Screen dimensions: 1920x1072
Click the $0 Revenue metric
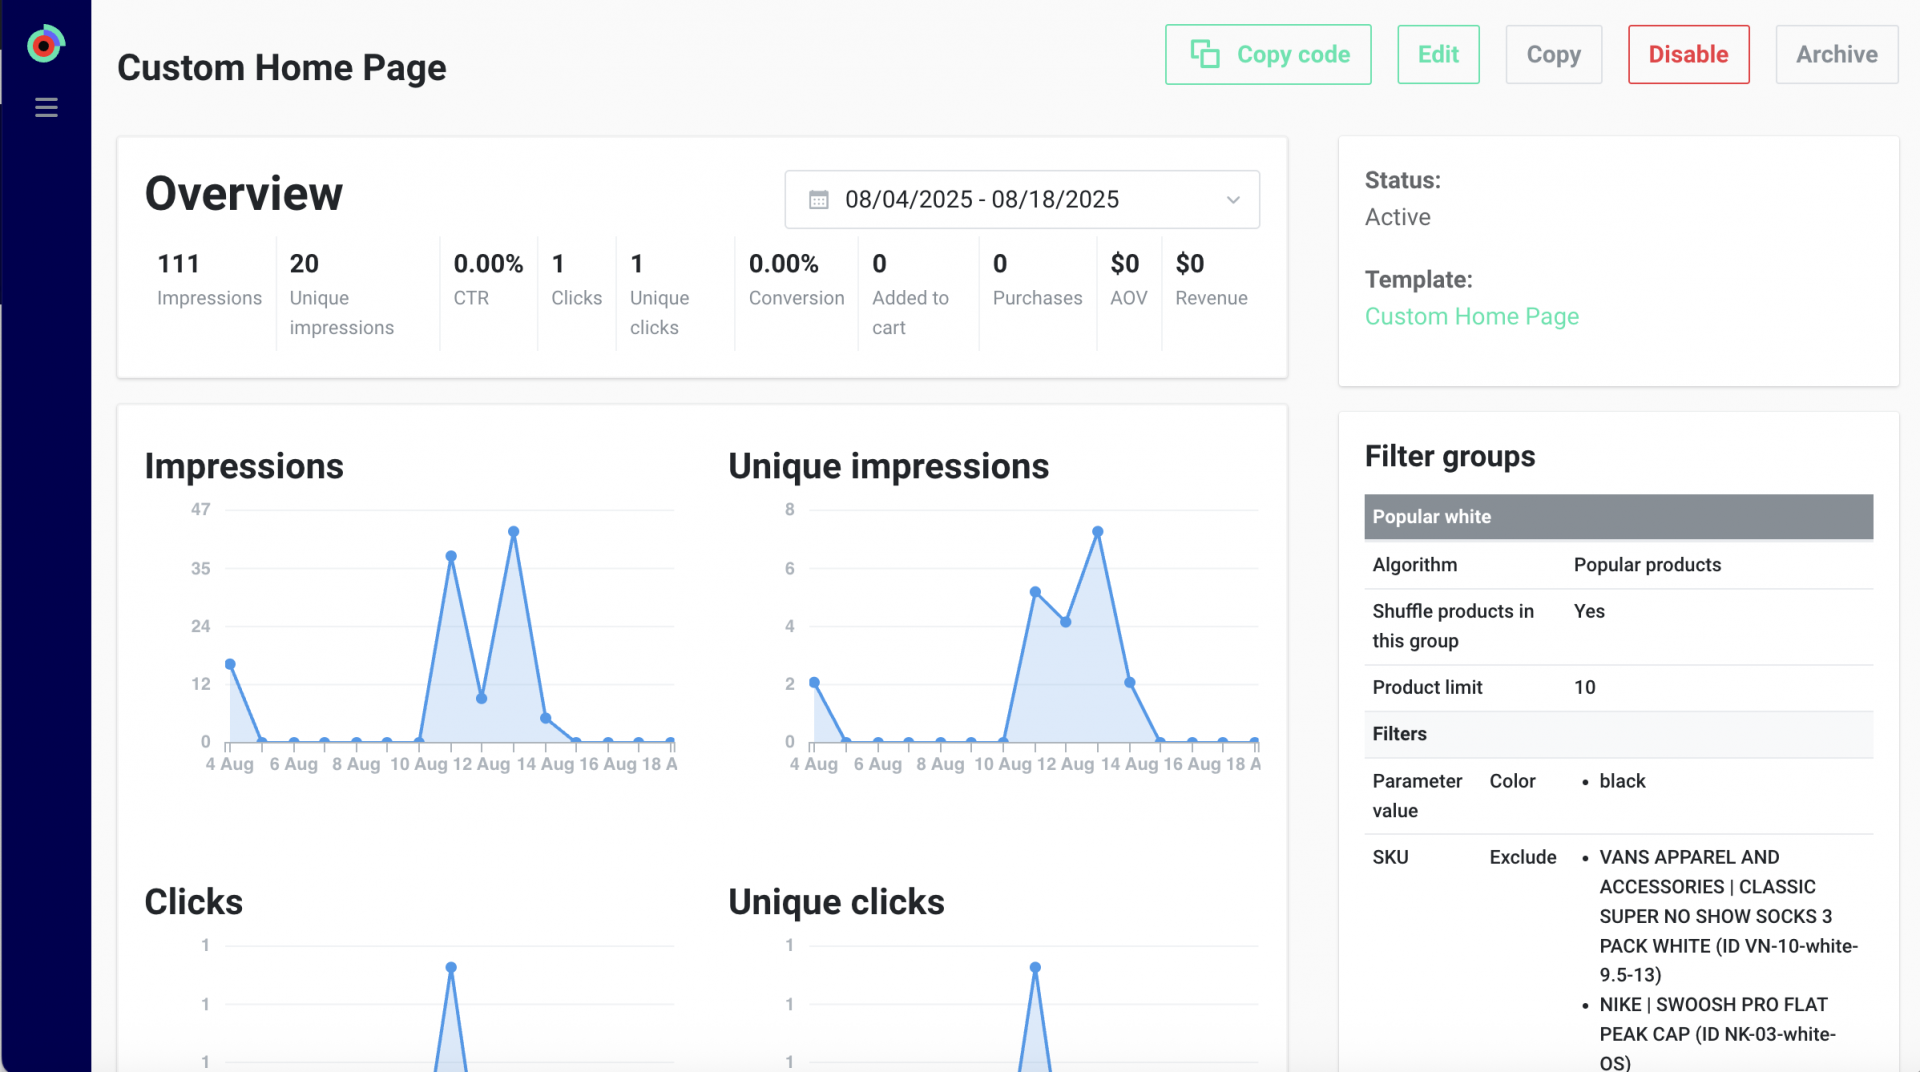click(x=1211, y=280)
